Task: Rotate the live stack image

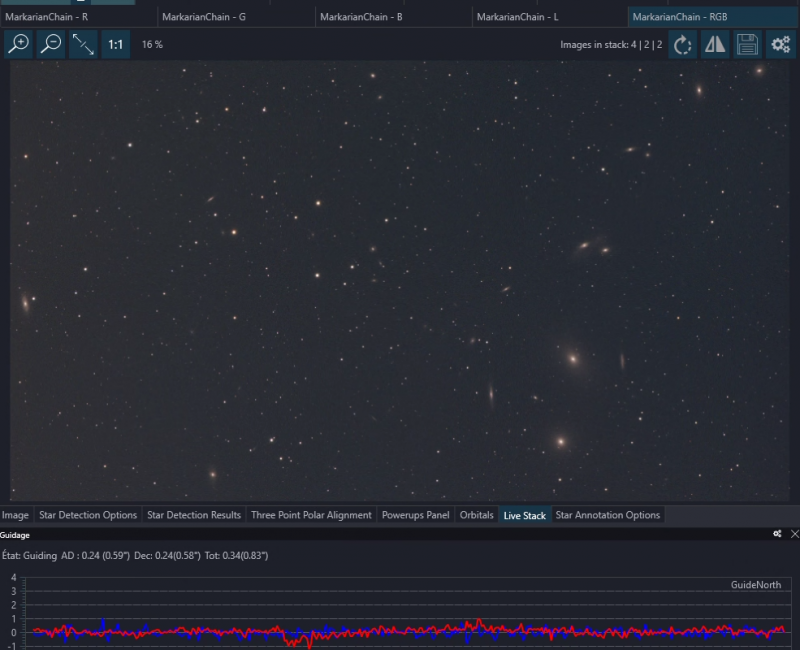Action: [x=683, y=45]
